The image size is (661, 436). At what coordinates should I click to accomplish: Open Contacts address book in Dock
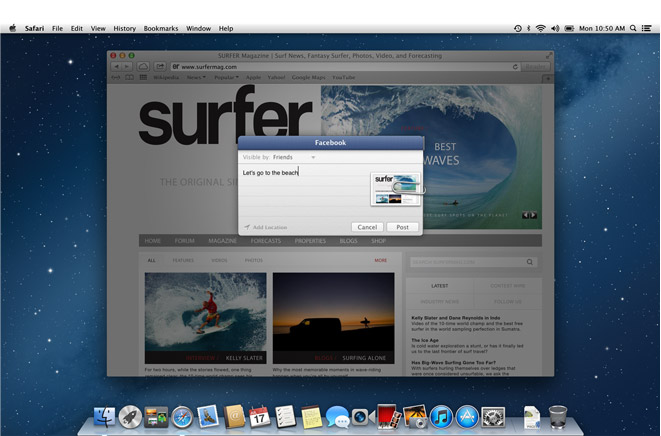click(x=234, y=417)
